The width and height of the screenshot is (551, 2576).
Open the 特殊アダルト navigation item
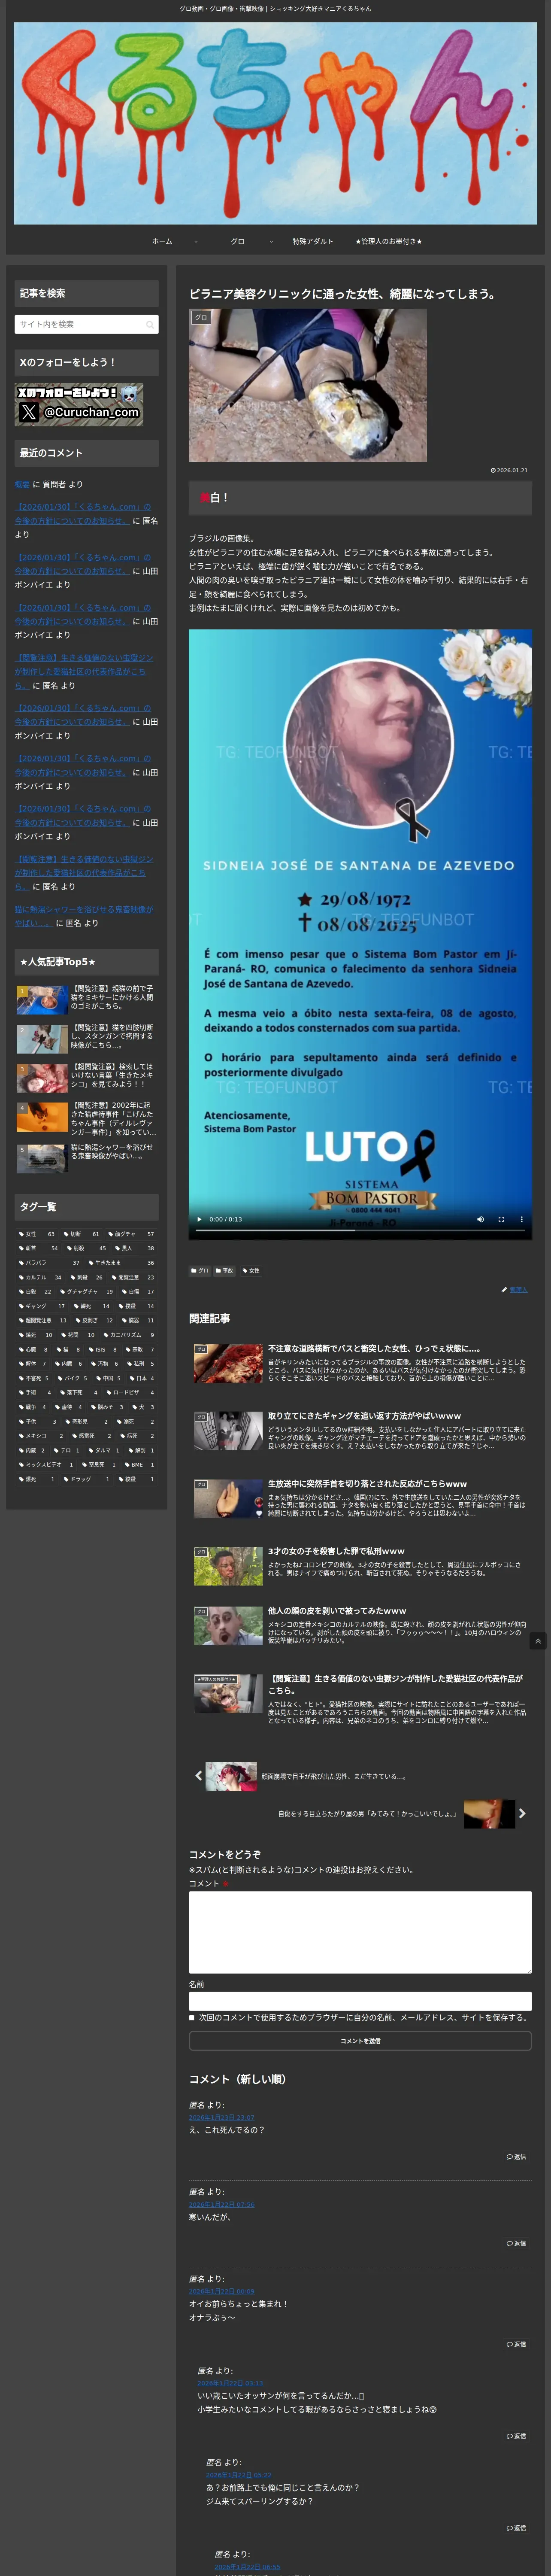pyautogui.click(x=313, y=241)
